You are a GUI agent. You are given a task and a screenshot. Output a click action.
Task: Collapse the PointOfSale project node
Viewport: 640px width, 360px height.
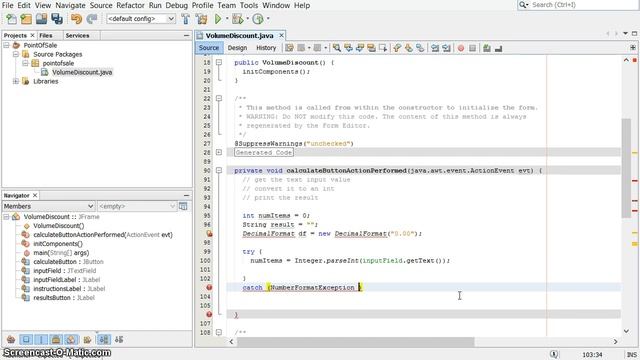pyautogui.click(x=7, y=45)
